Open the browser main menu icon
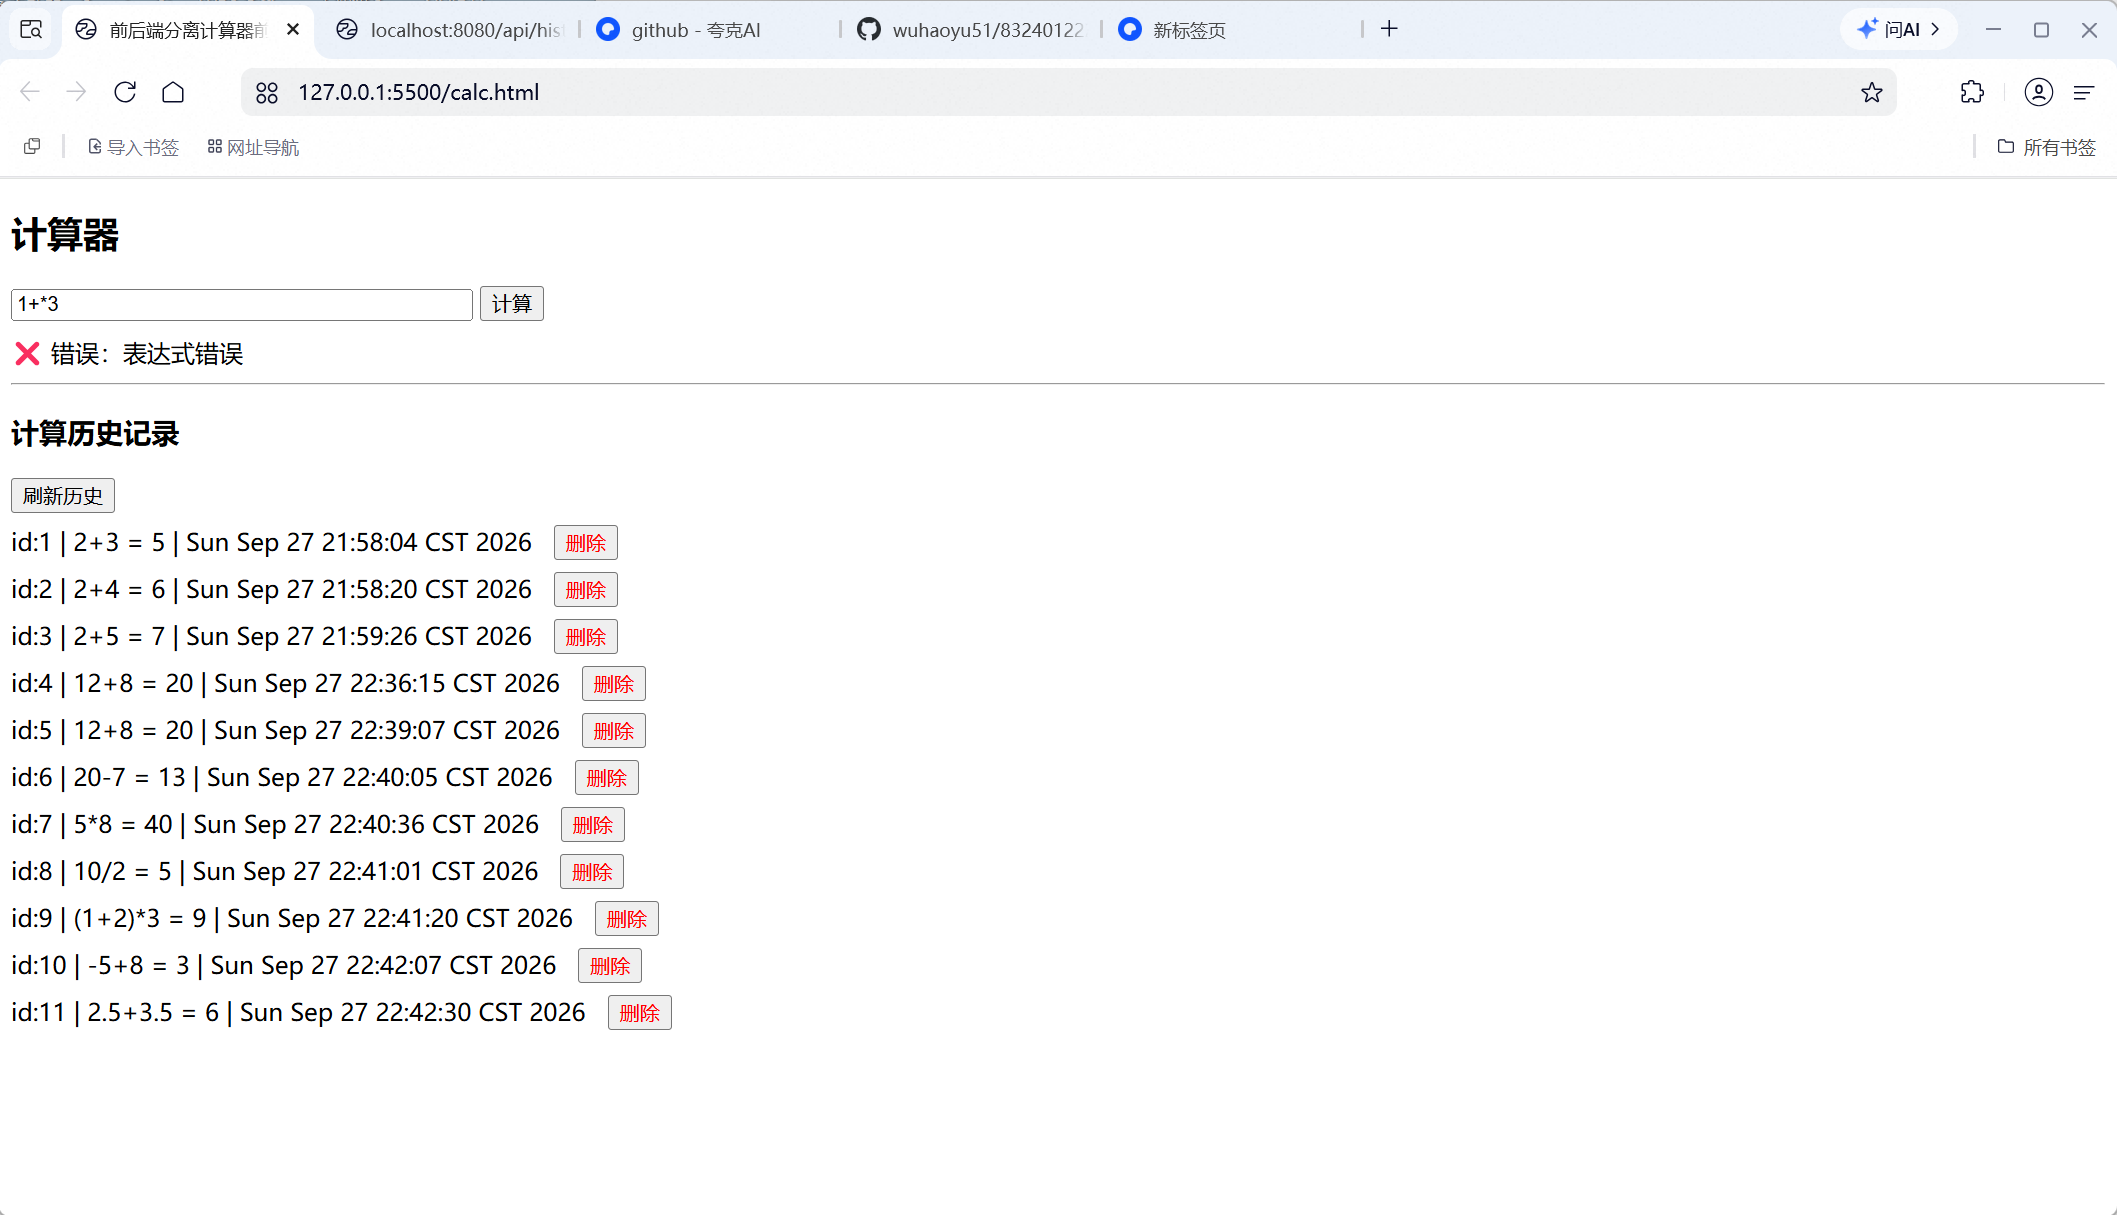 pyautogui.click(x=2084, y=92)
